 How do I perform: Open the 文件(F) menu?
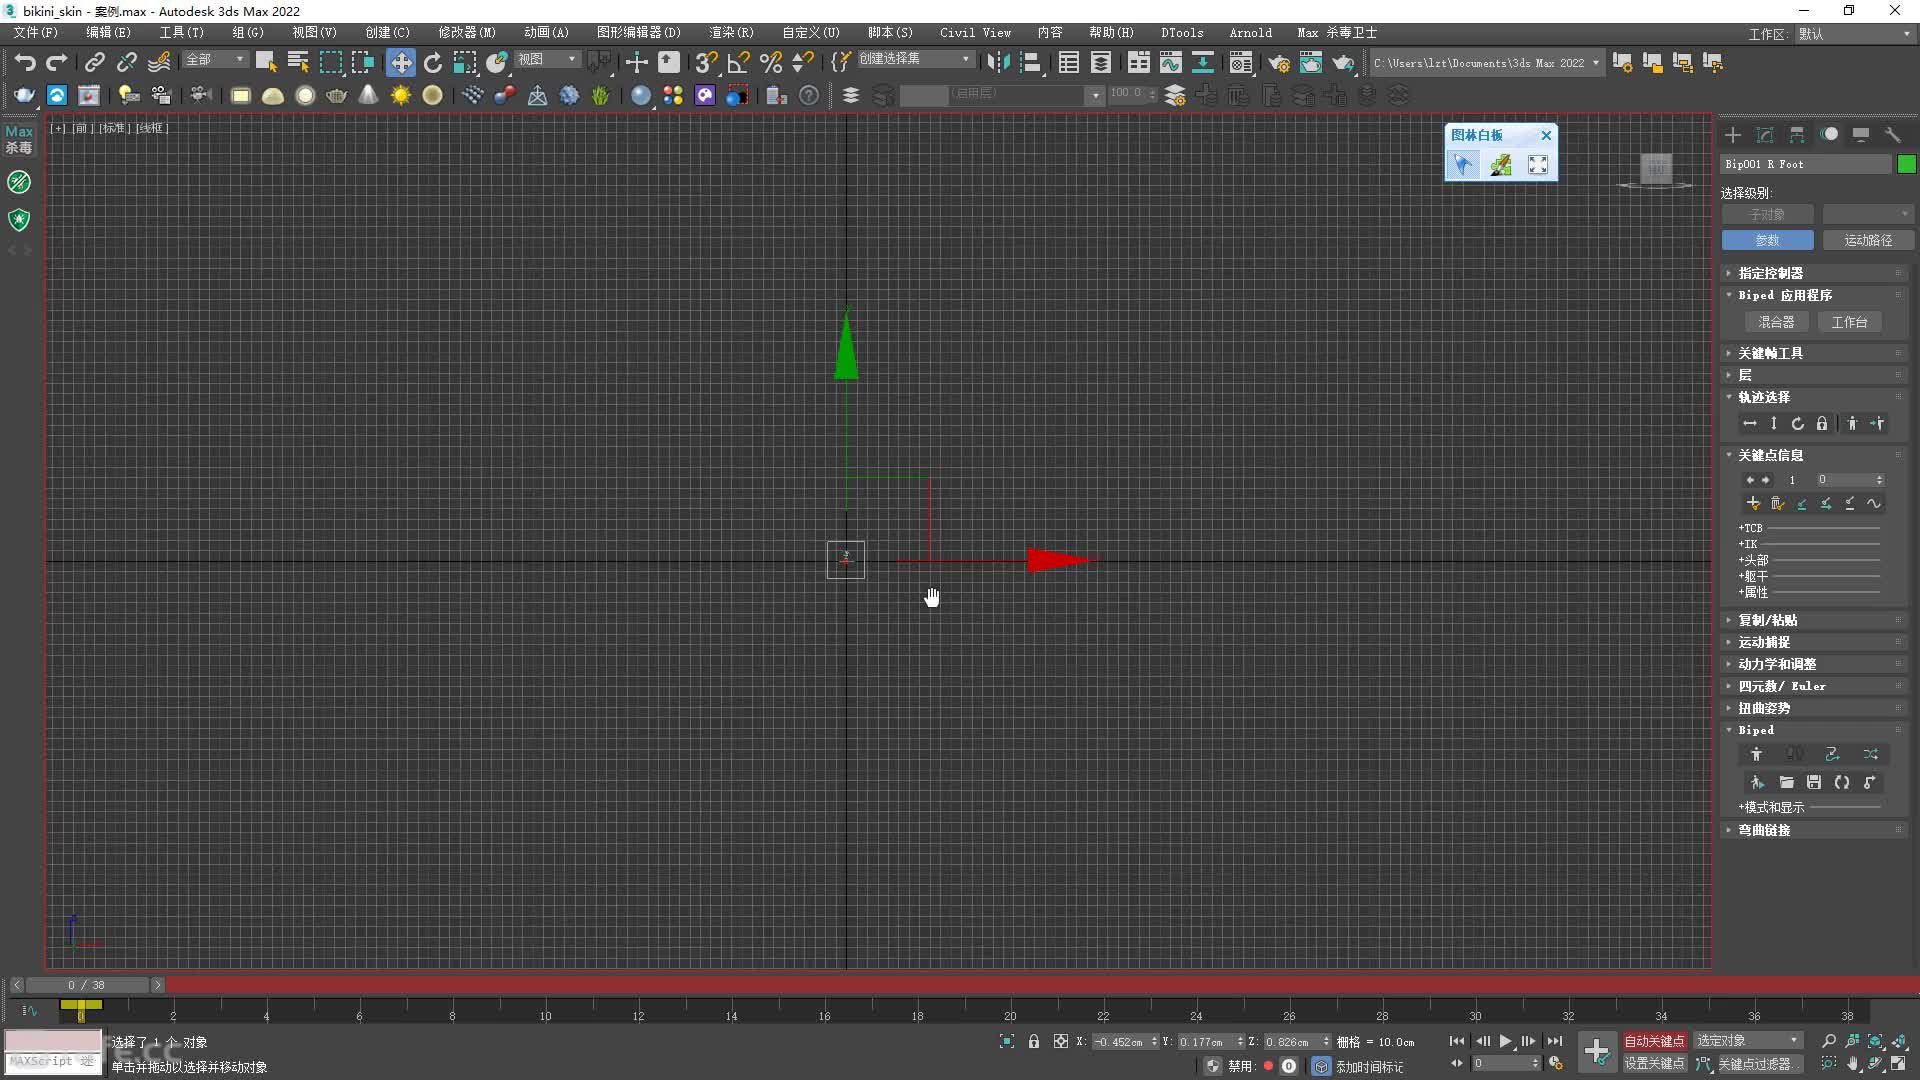36,33
